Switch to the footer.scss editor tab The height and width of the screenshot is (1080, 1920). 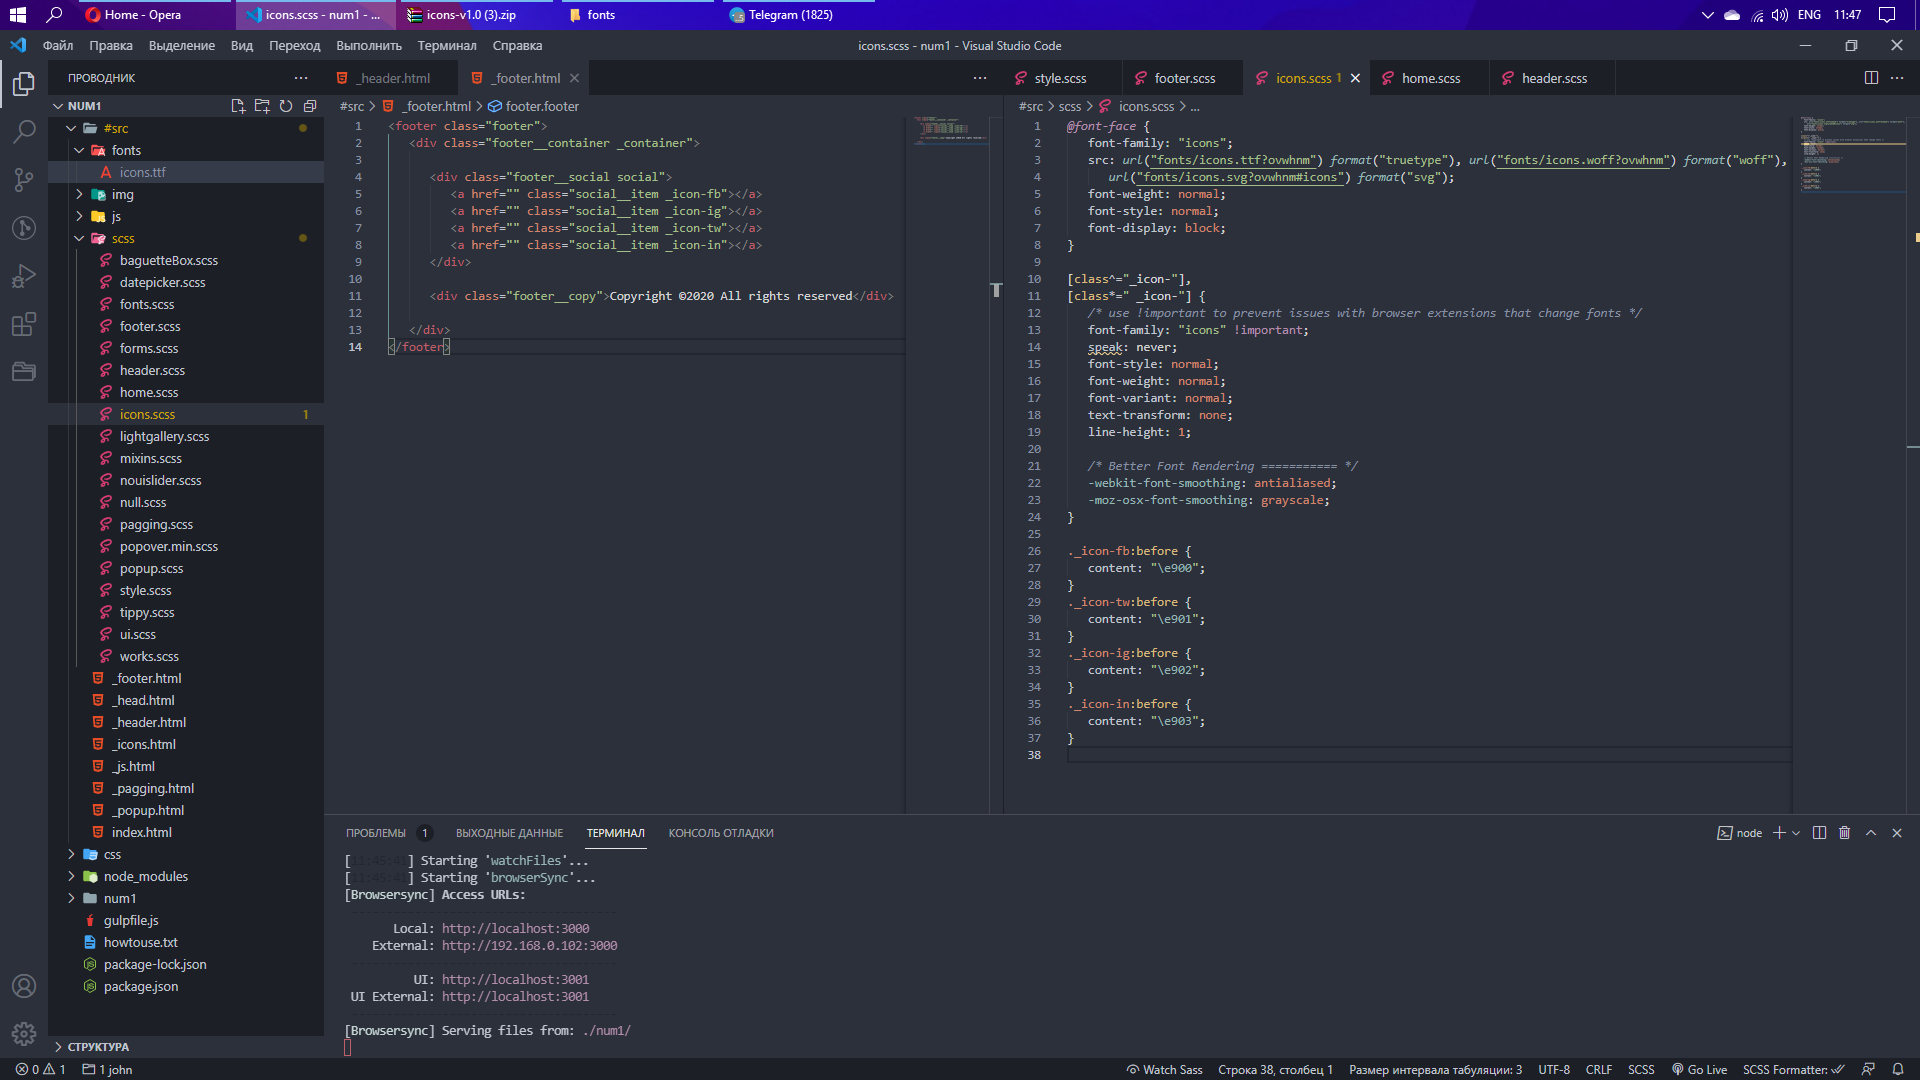[x=1184, y=78]
